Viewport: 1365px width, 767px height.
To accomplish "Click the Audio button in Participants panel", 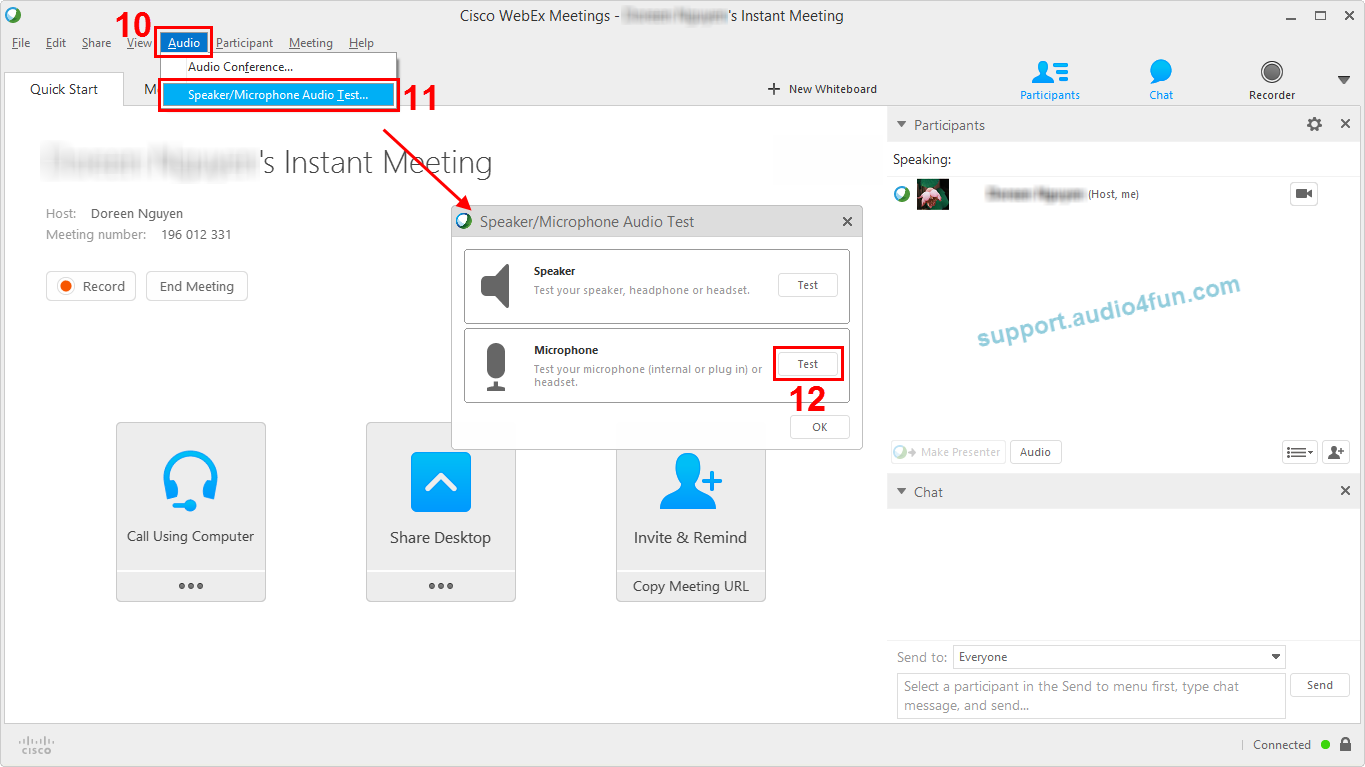I will click(1035, 452).
